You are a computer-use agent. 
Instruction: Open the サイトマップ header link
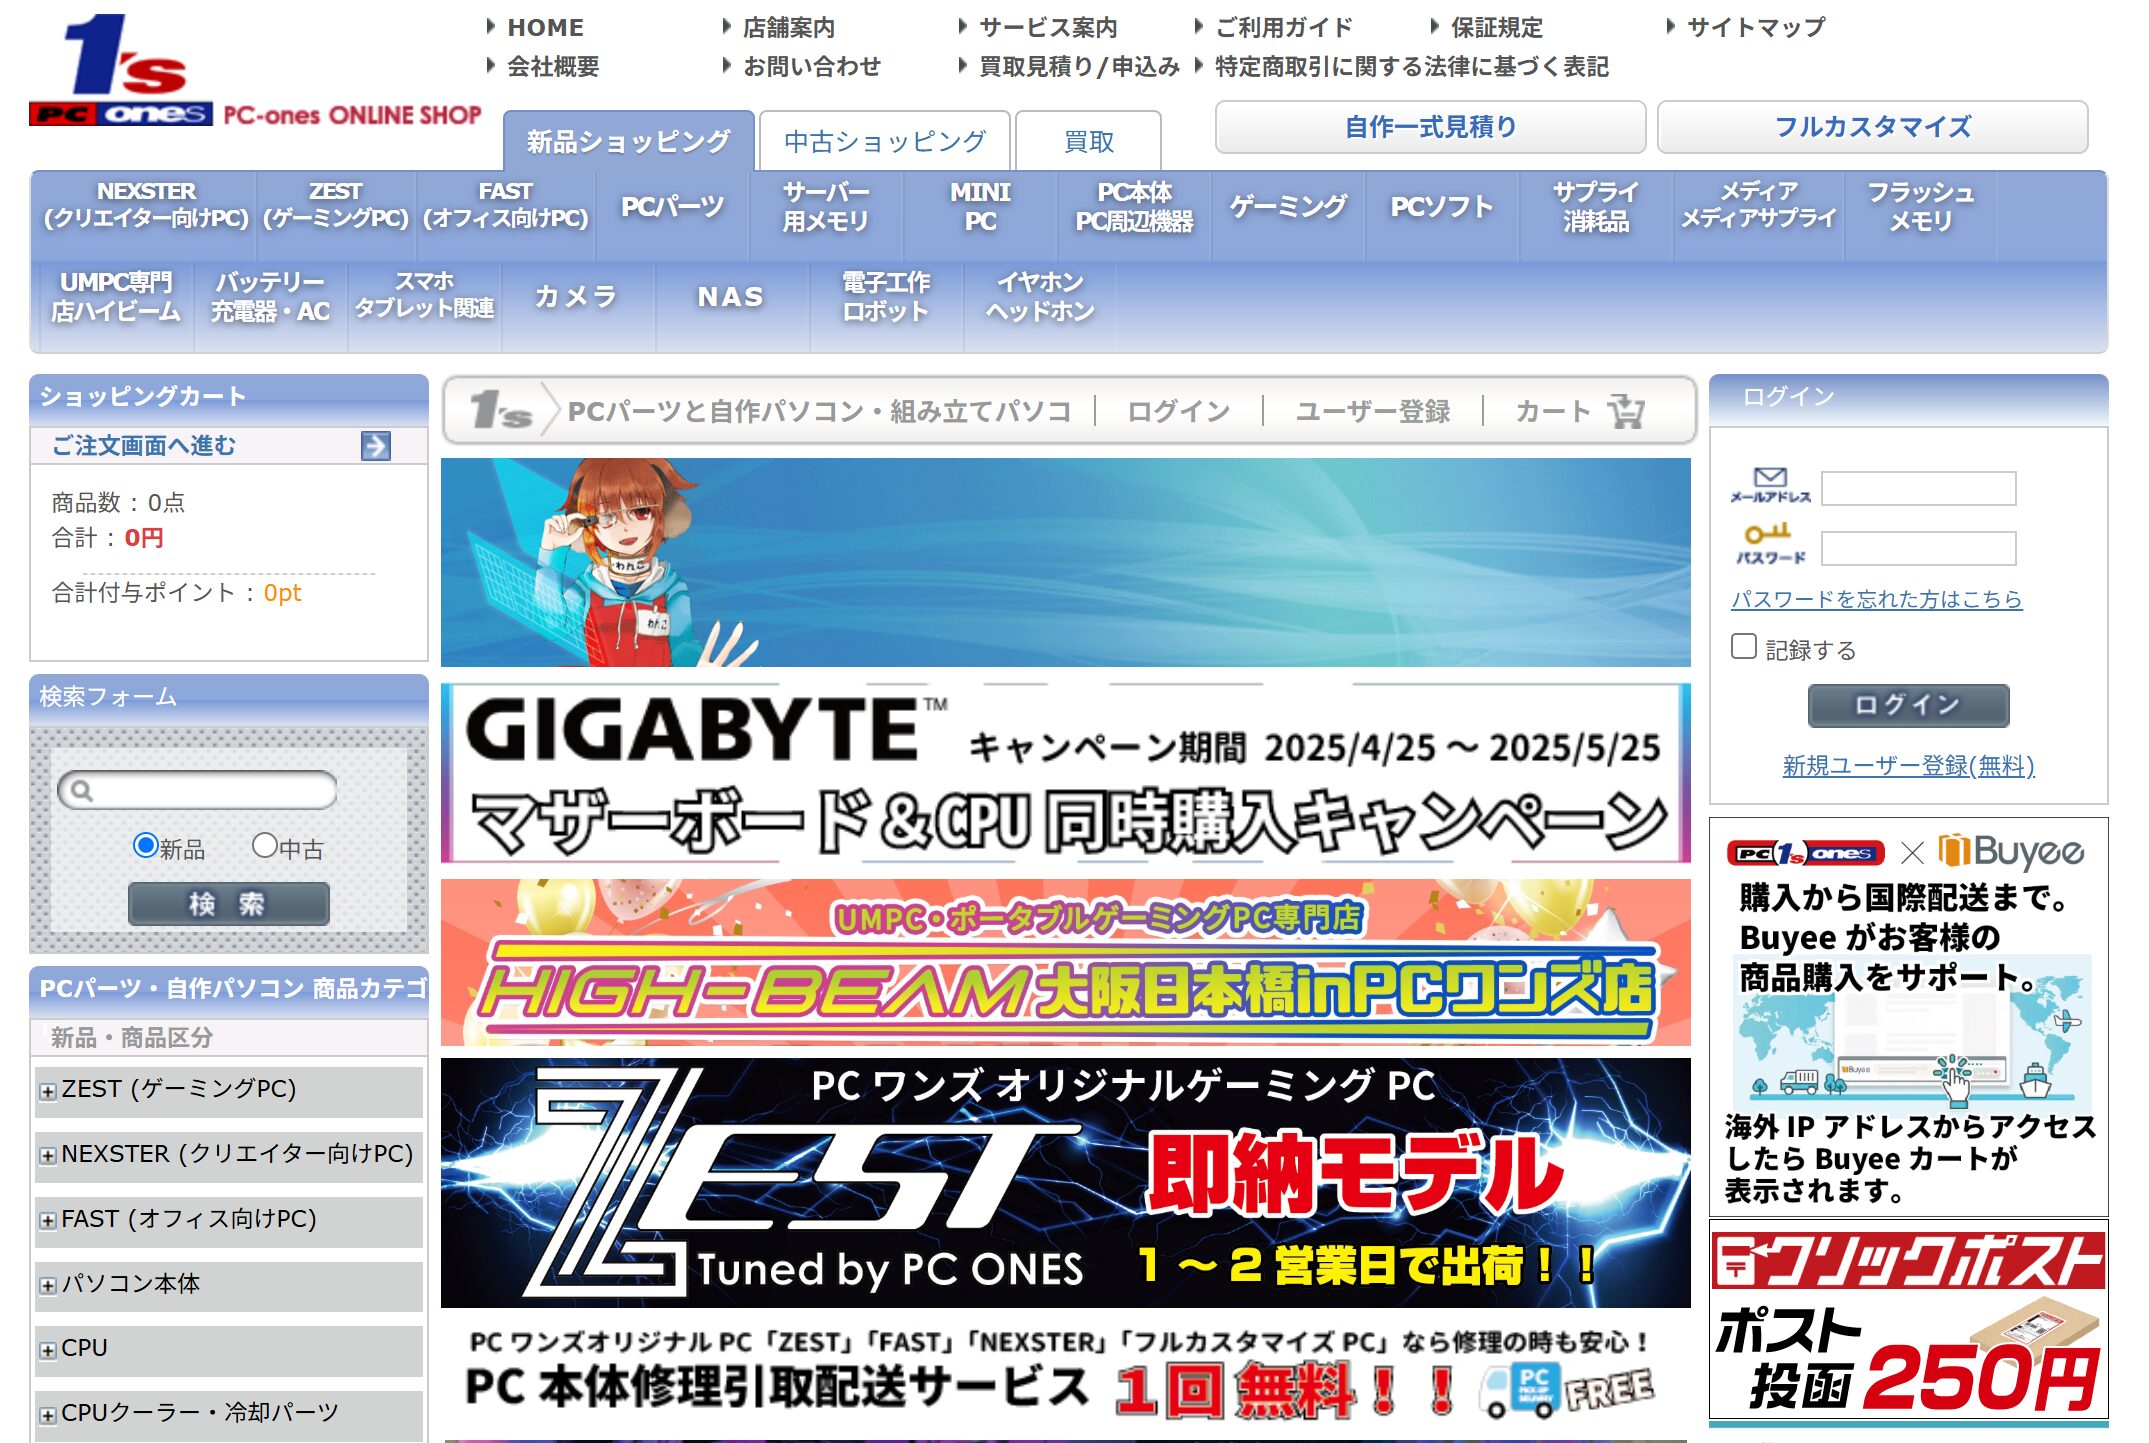[1756, 27]
